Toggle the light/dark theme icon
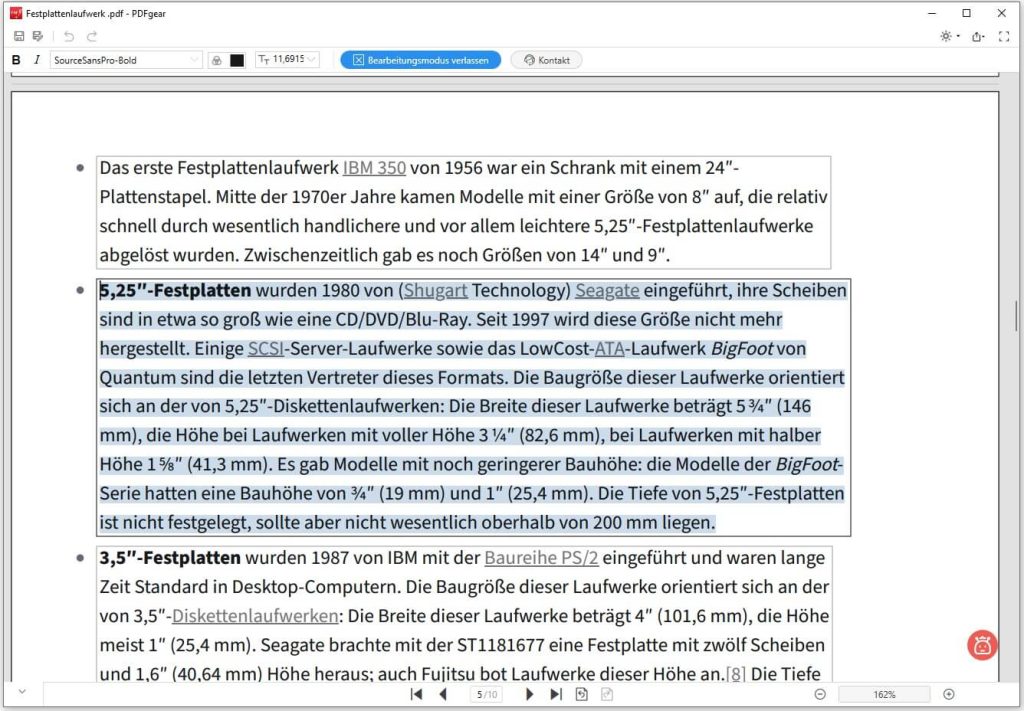 click(x=944, y=35)
